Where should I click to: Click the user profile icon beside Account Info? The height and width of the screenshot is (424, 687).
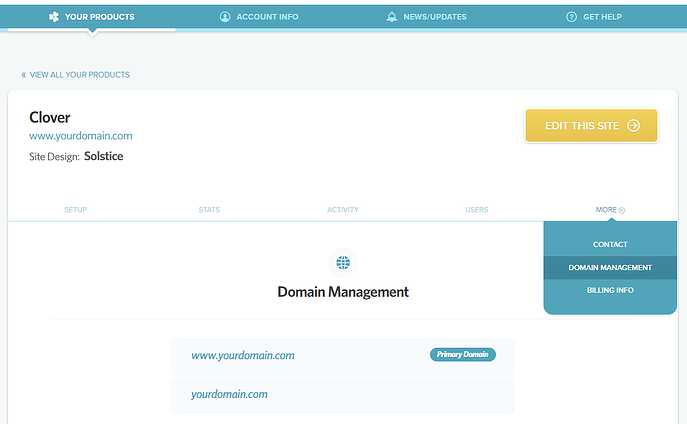pyautogui.click(x=225, y=17)
